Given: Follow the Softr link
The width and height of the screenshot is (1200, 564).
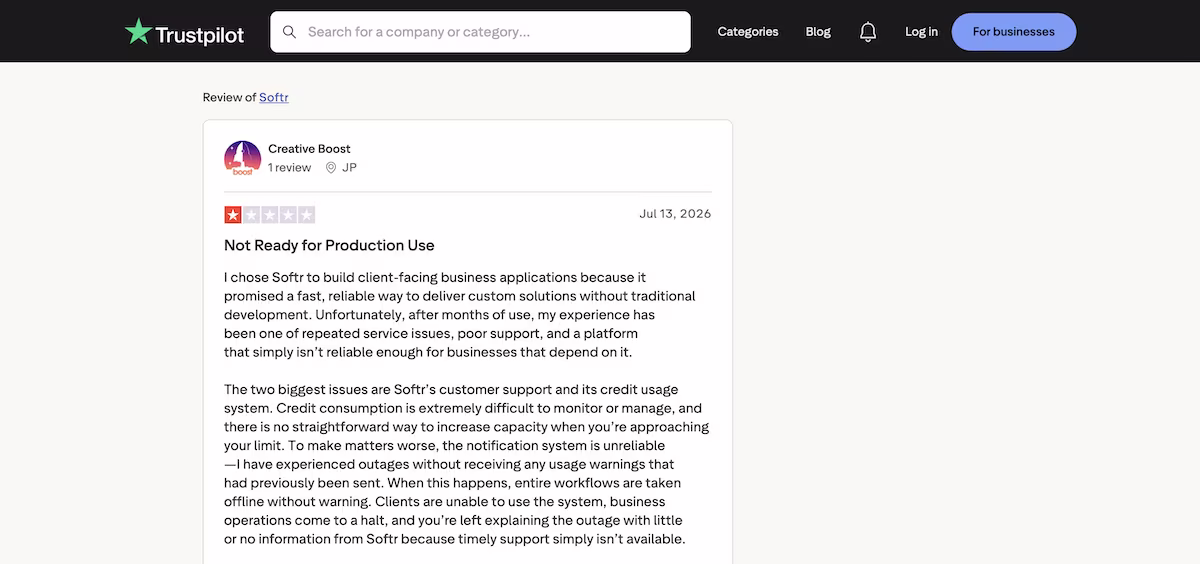Looking at the screenshot, I should pos(274,97).
